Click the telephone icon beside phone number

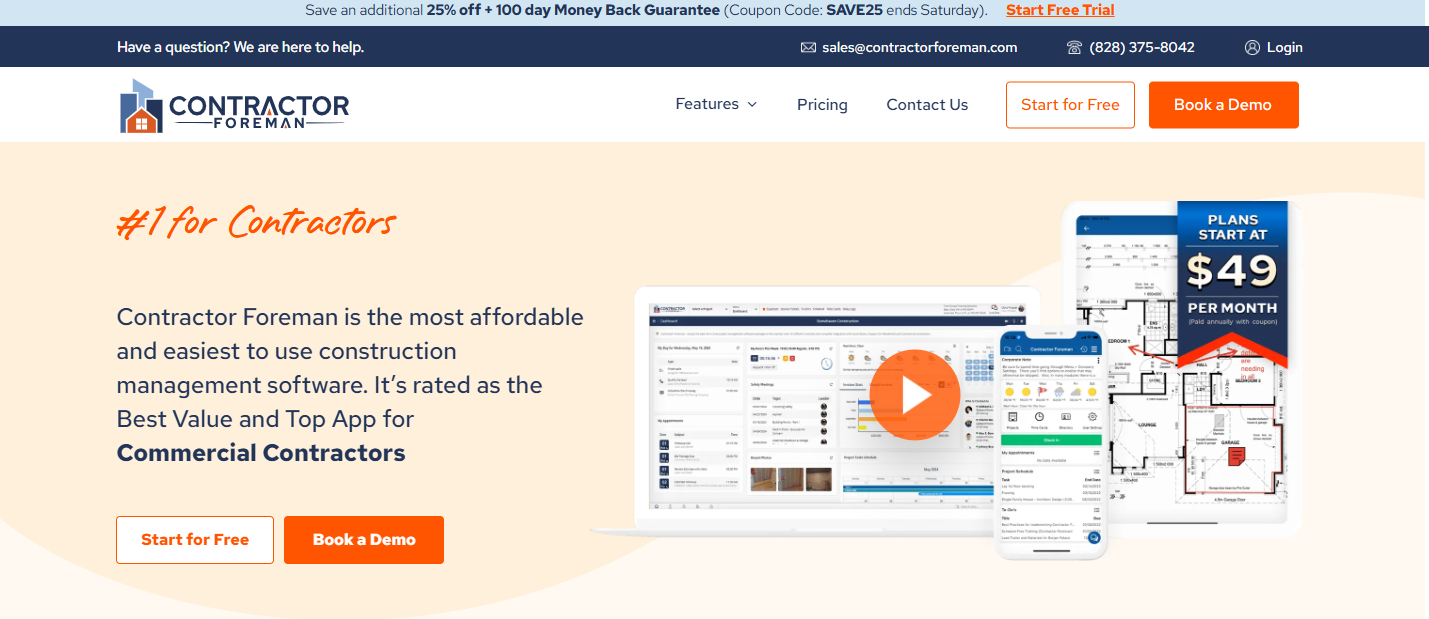(1075, 47)
